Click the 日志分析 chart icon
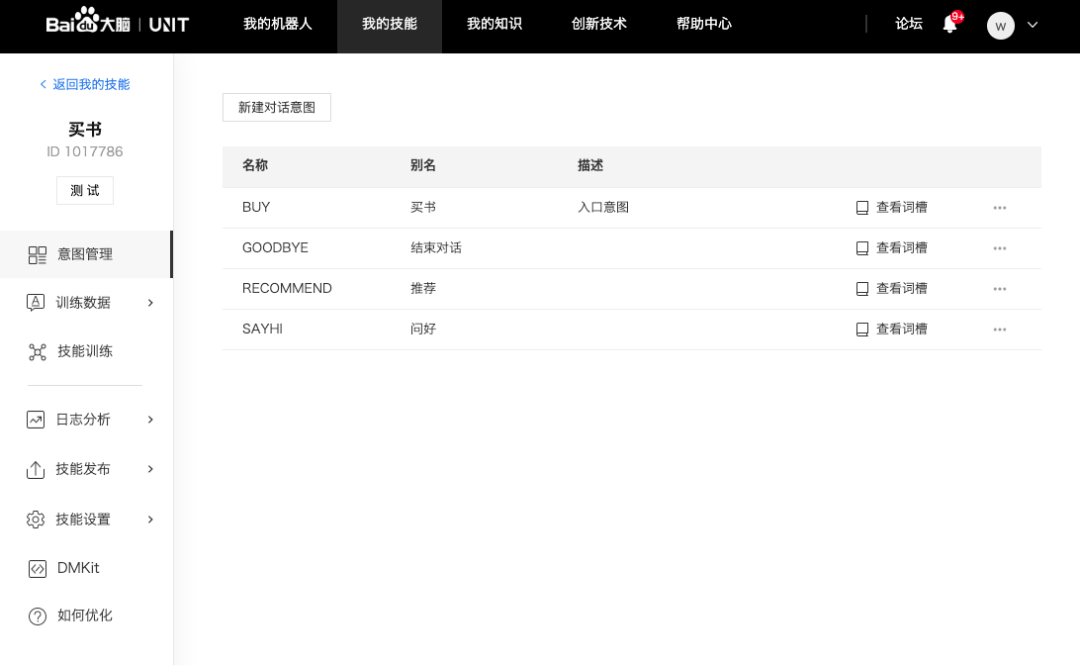 tap(36, 420)
